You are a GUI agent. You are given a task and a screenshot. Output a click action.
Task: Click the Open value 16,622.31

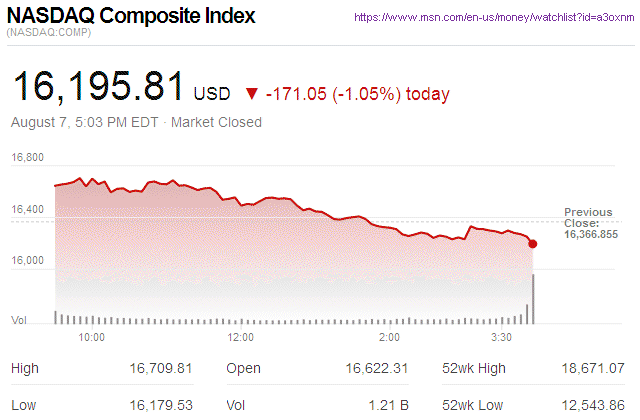[x=376, y=368]
